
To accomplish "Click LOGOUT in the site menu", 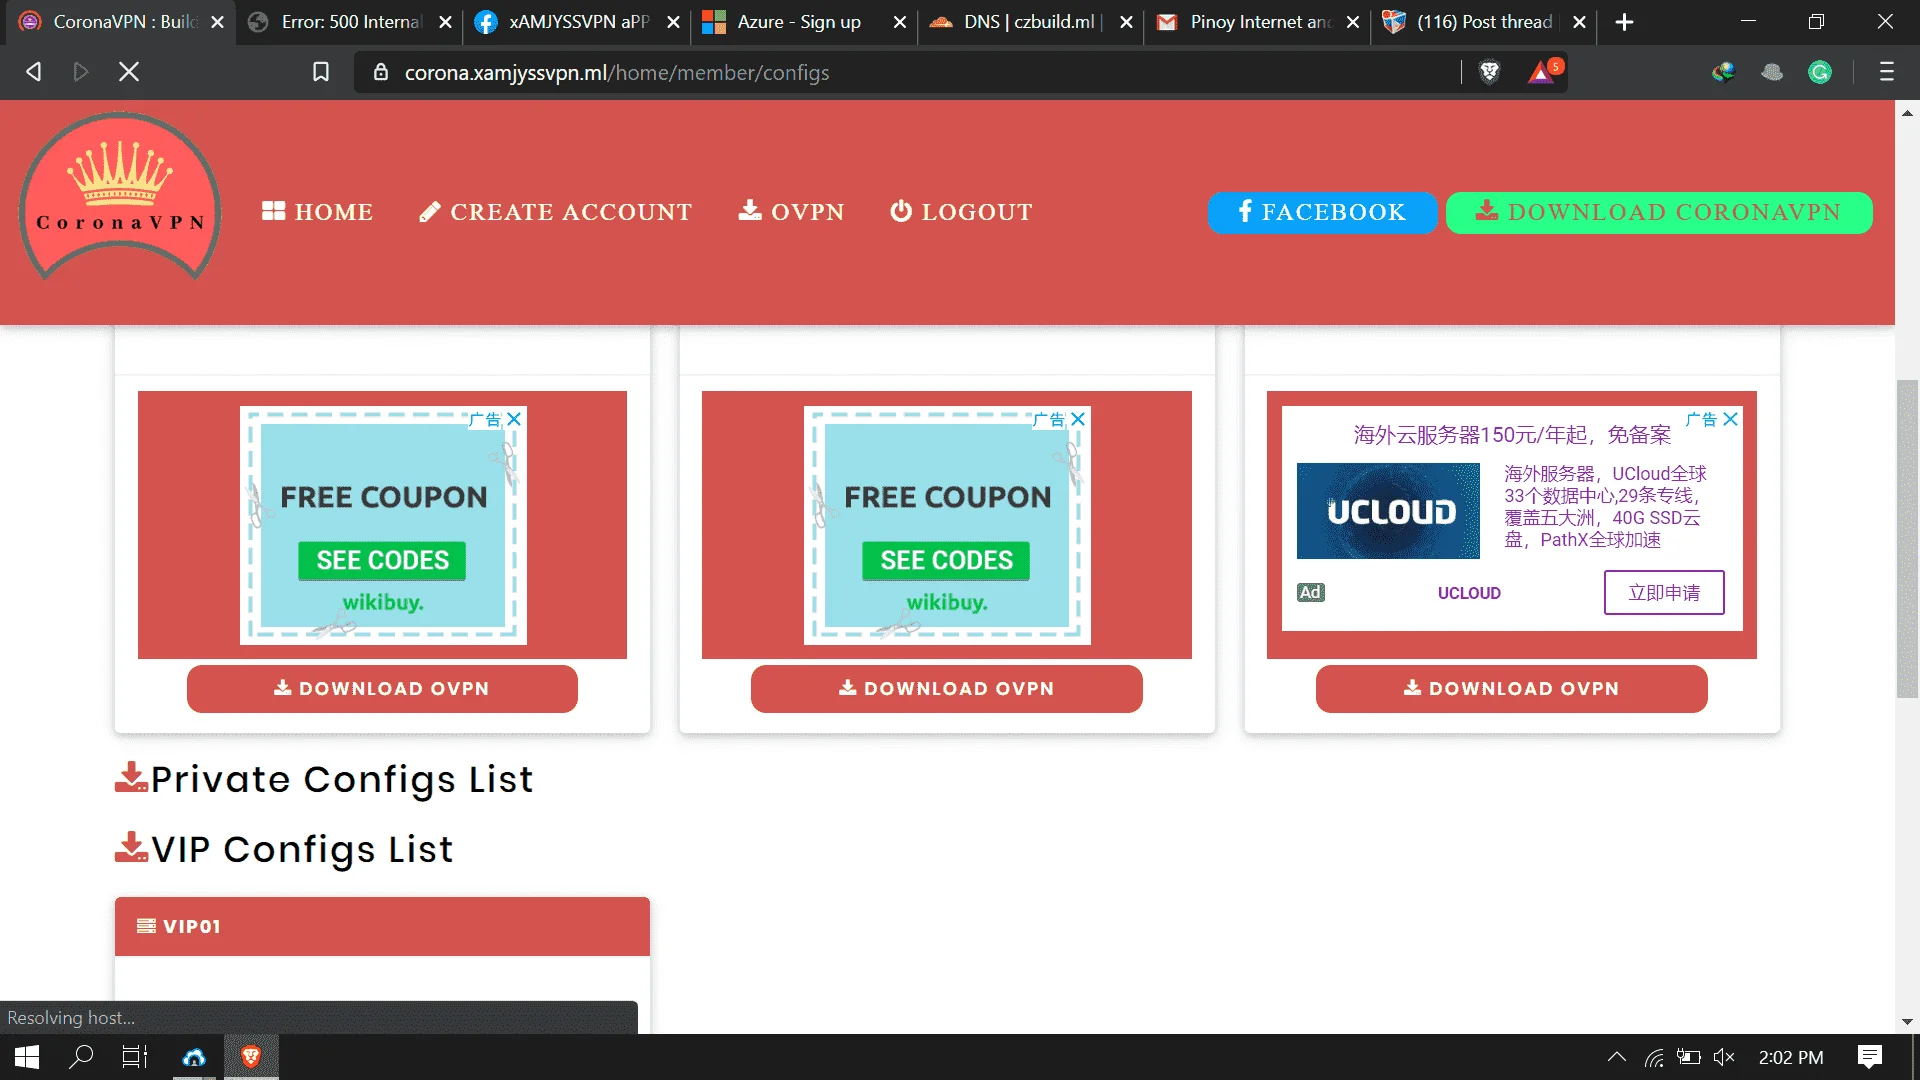I will 961,212.
